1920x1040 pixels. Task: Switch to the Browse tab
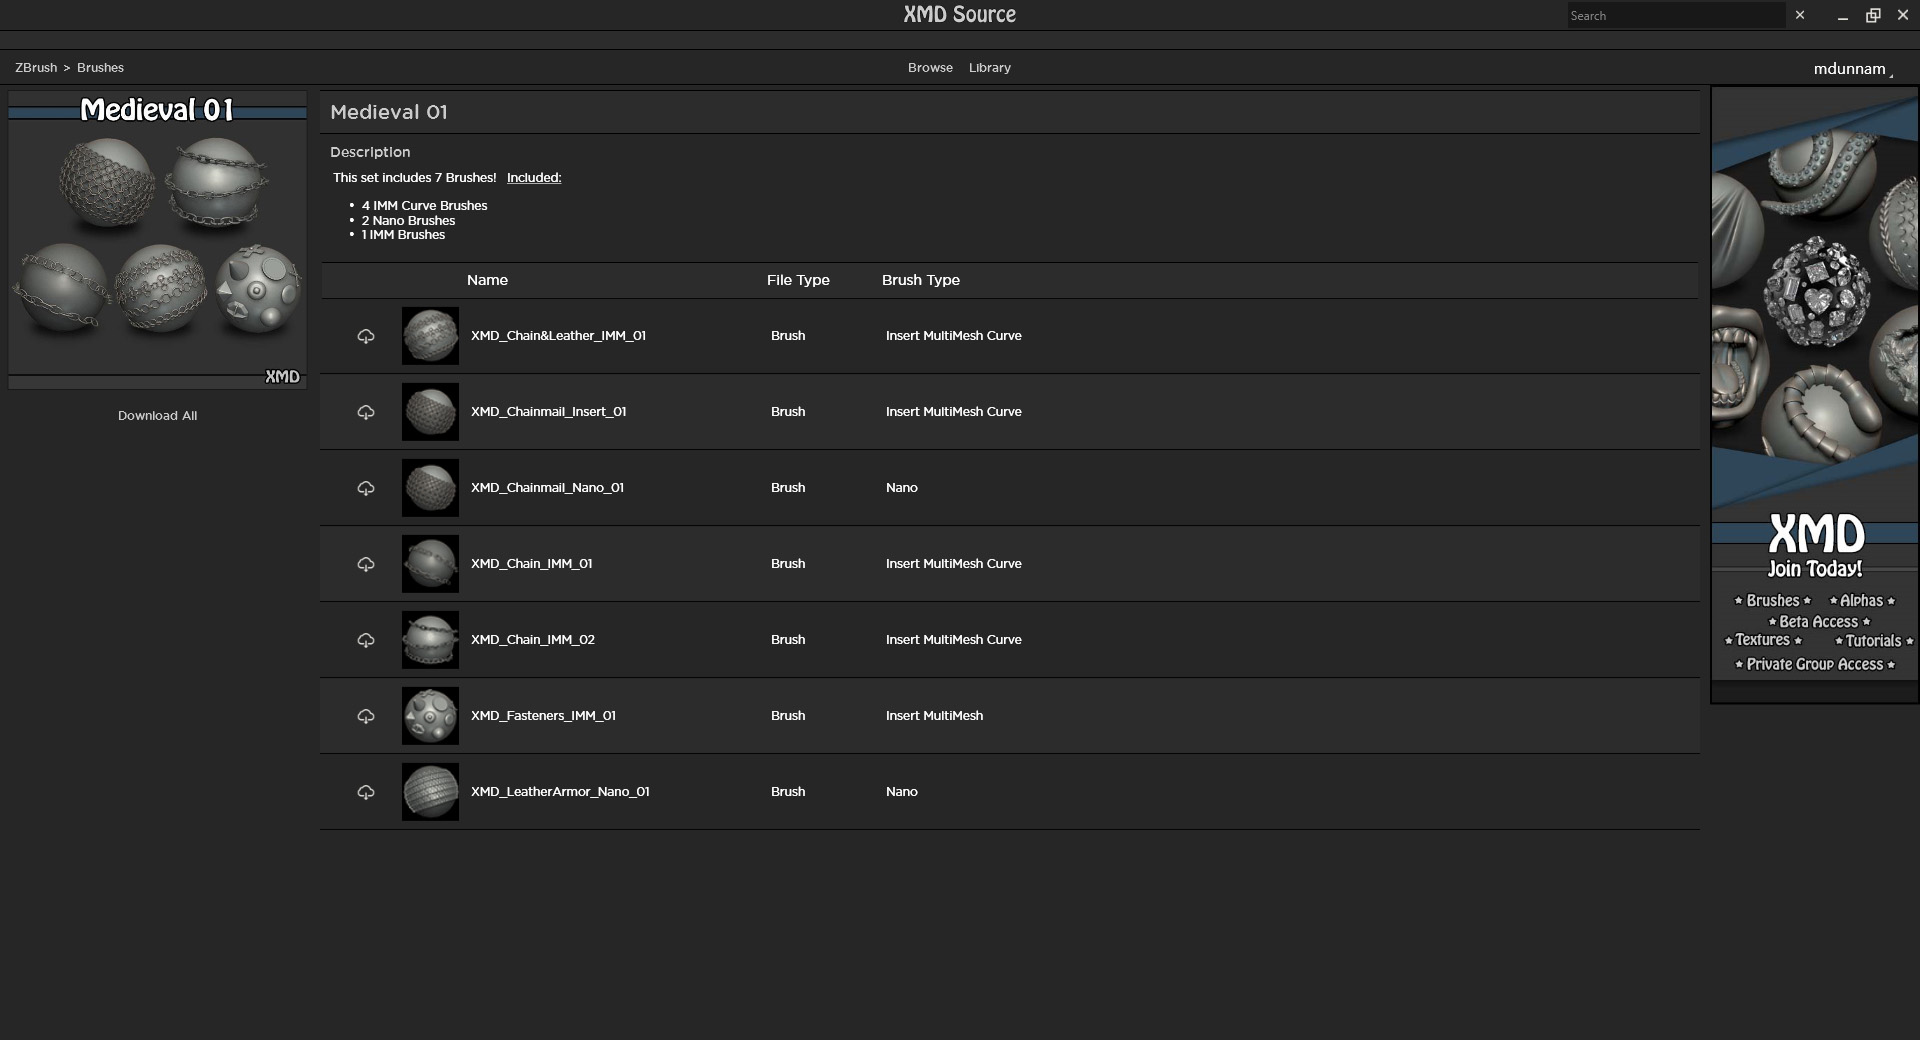[930, 68]
